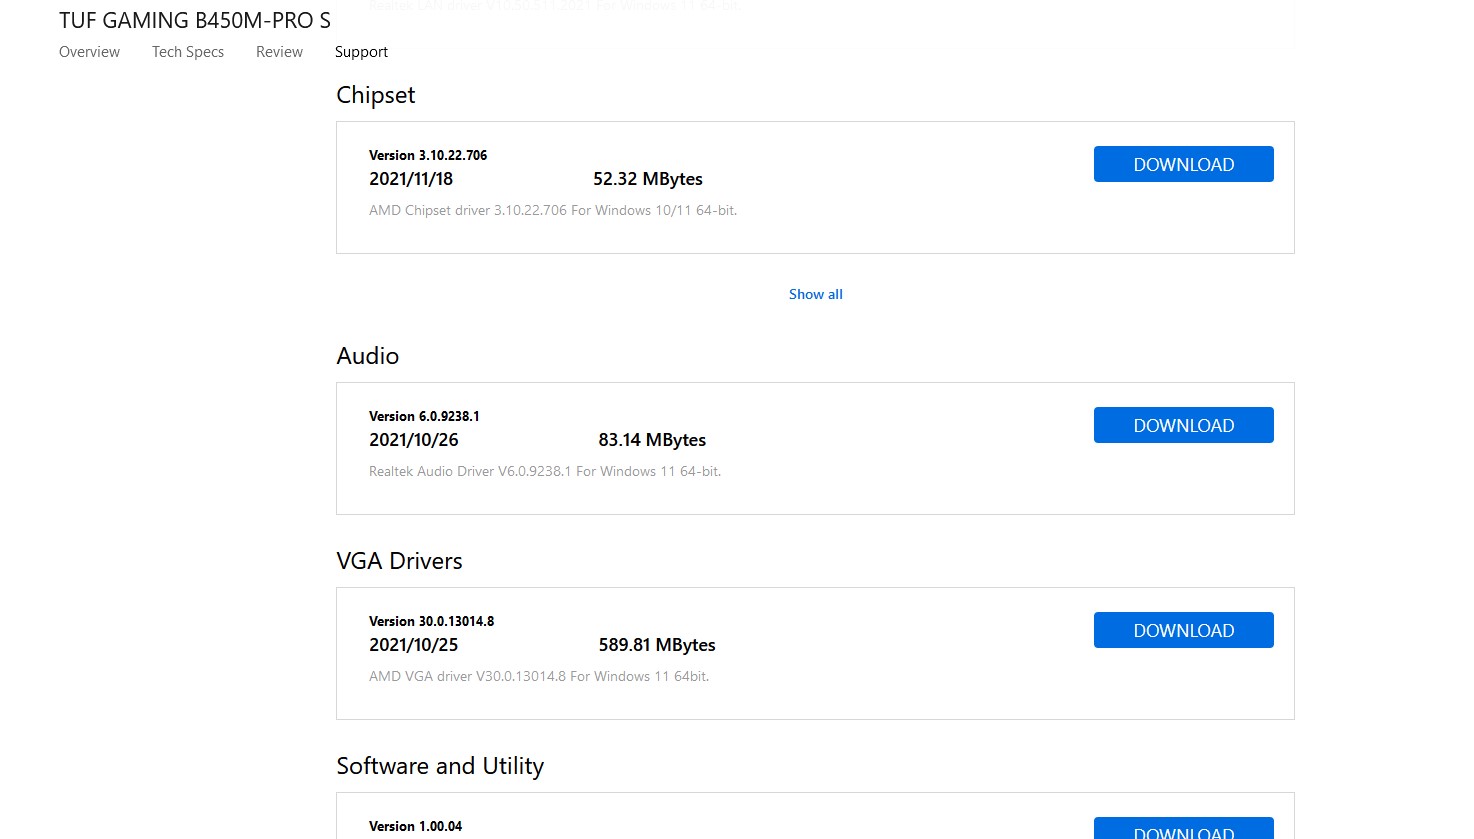
Task: Click VGA Version 30.0.13014.8 label
Action: point(431,621)
